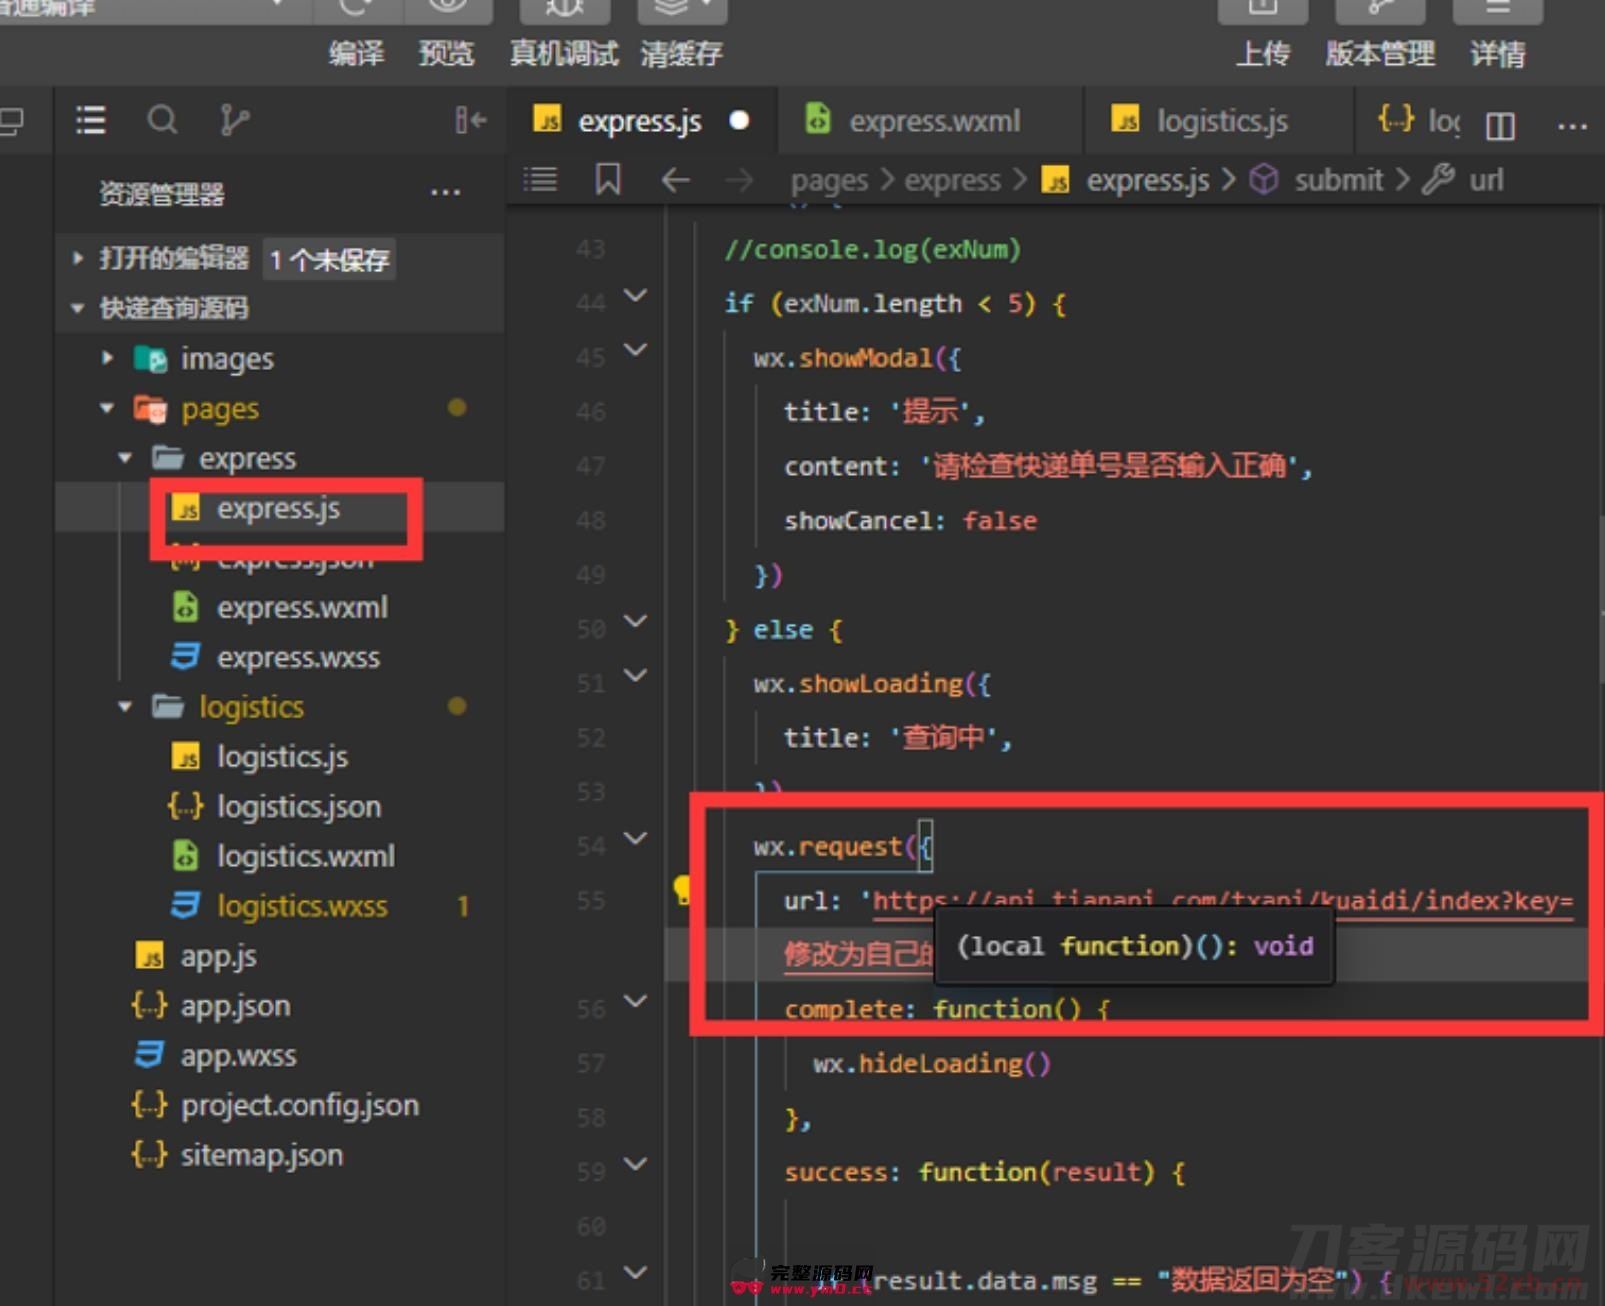Open app.json in file tree
Viewport: 1605px width, 1306px height.
(235, 1006)
